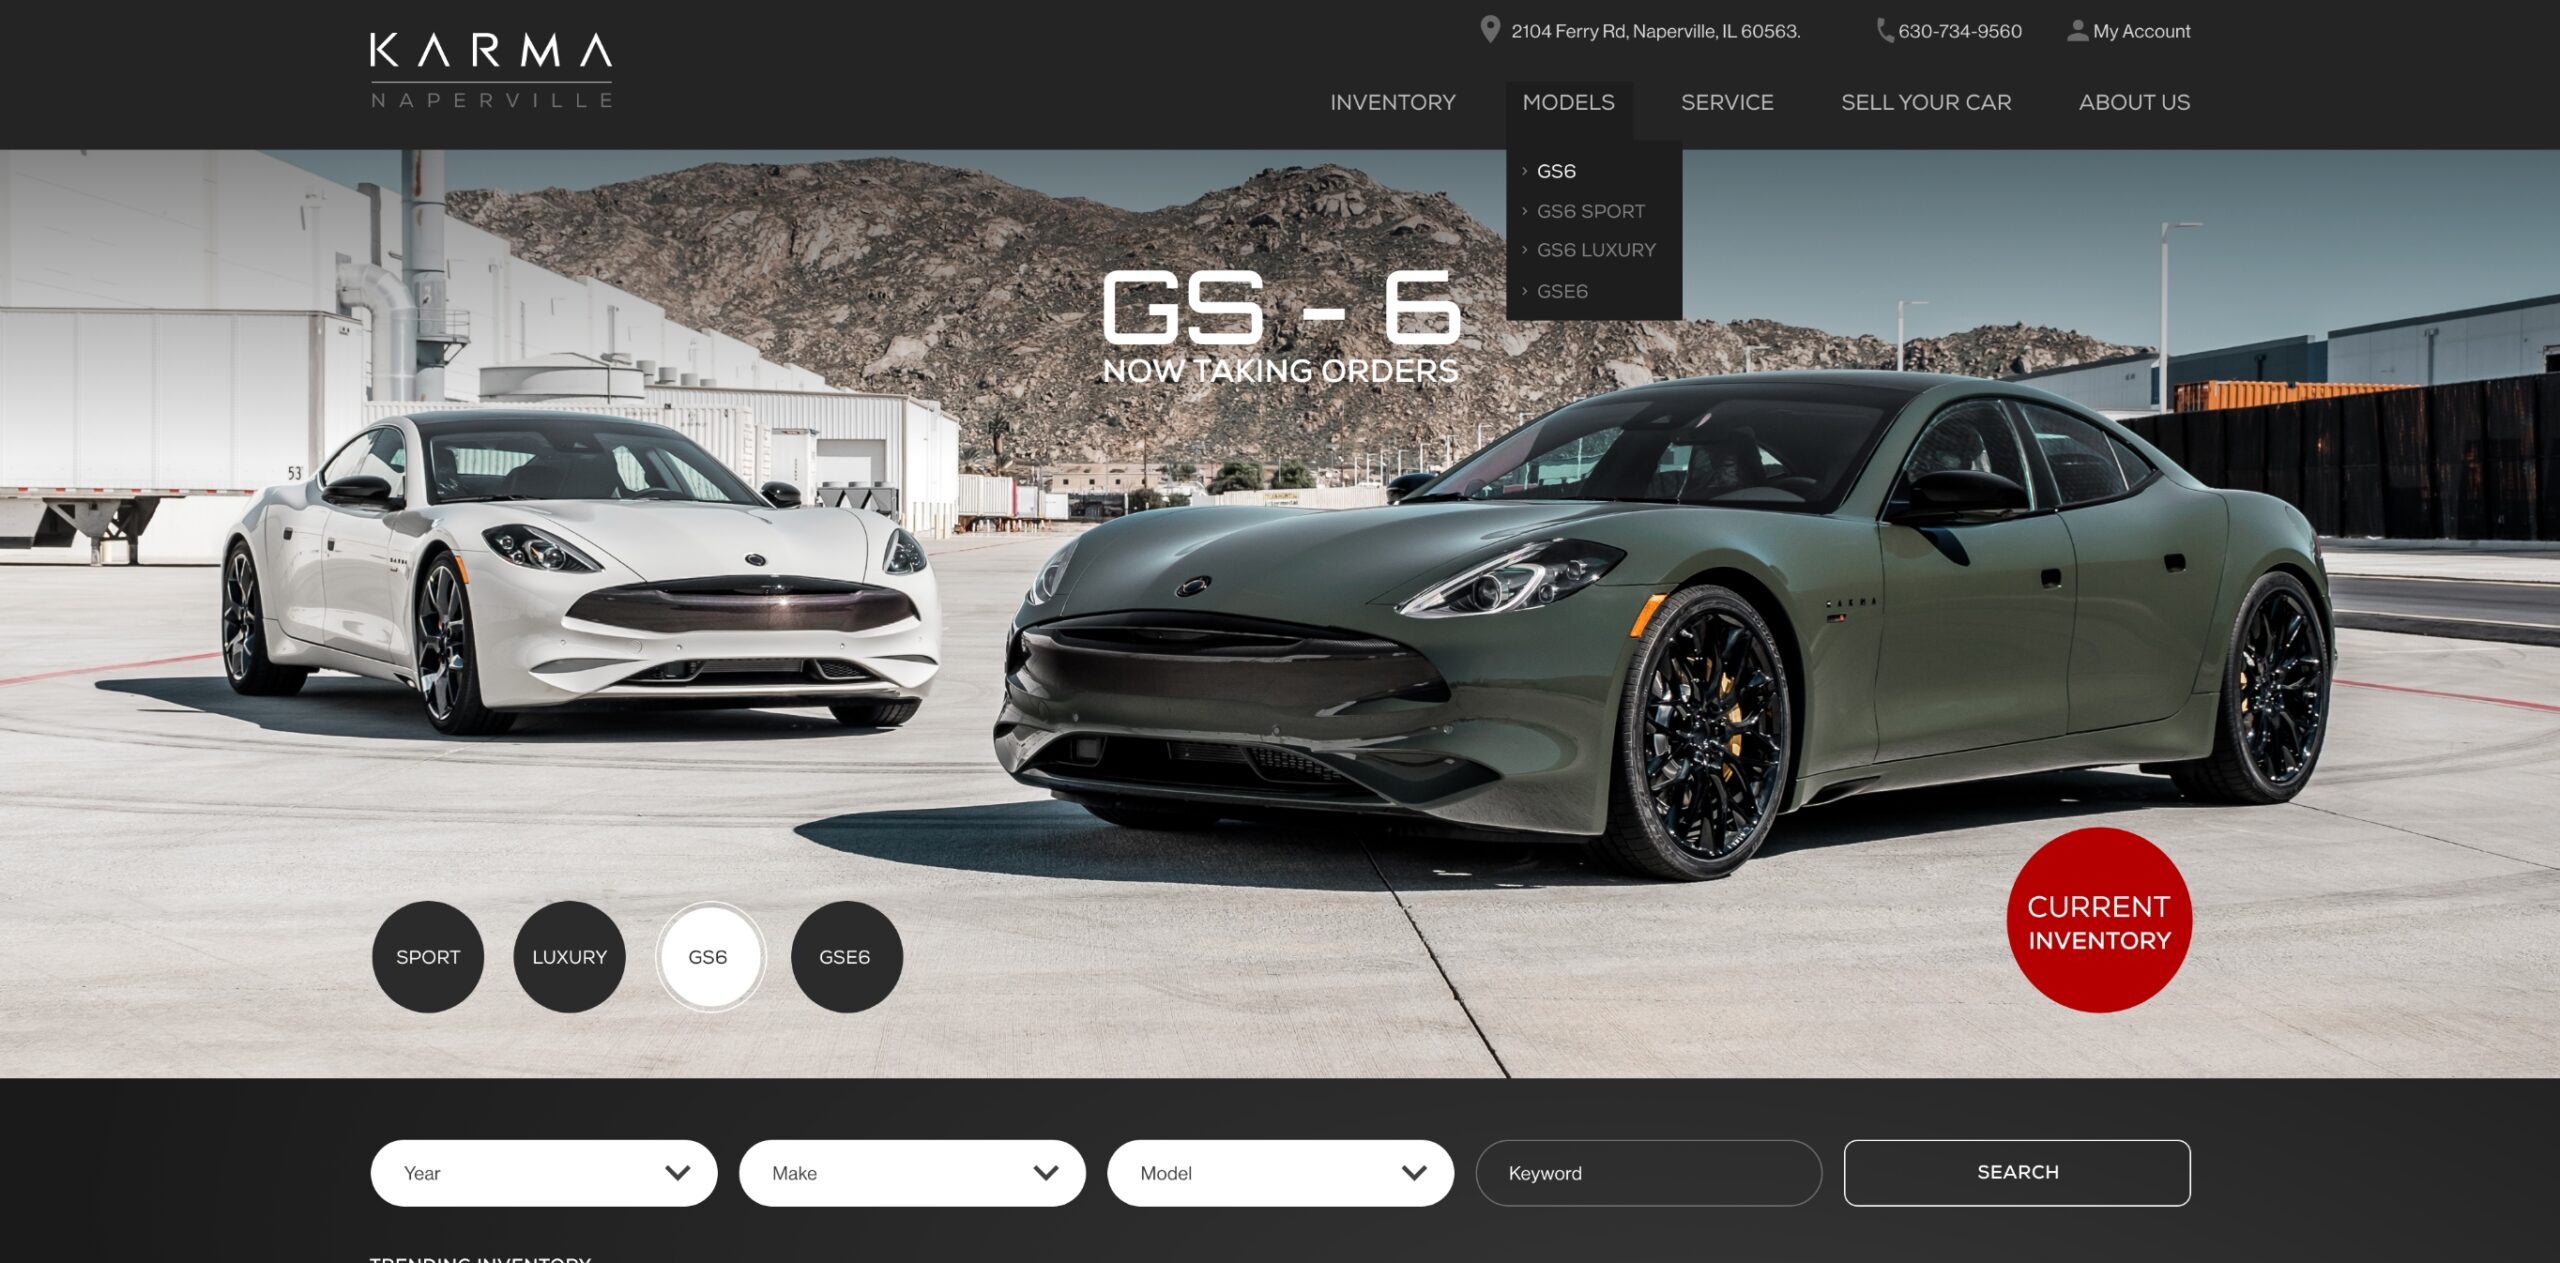The image size is (2560, 1263).
Task: Switch hero to LUXURY model
Action: tap(569, 957)
